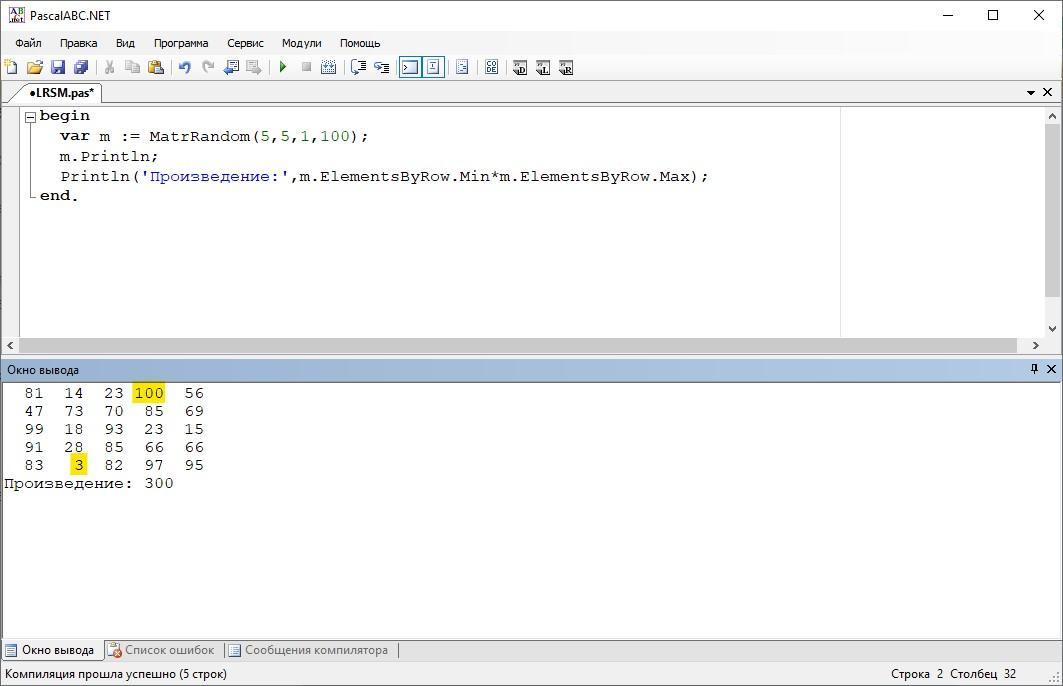Click the Столбец 32 status bar entry

pos(983,674)
